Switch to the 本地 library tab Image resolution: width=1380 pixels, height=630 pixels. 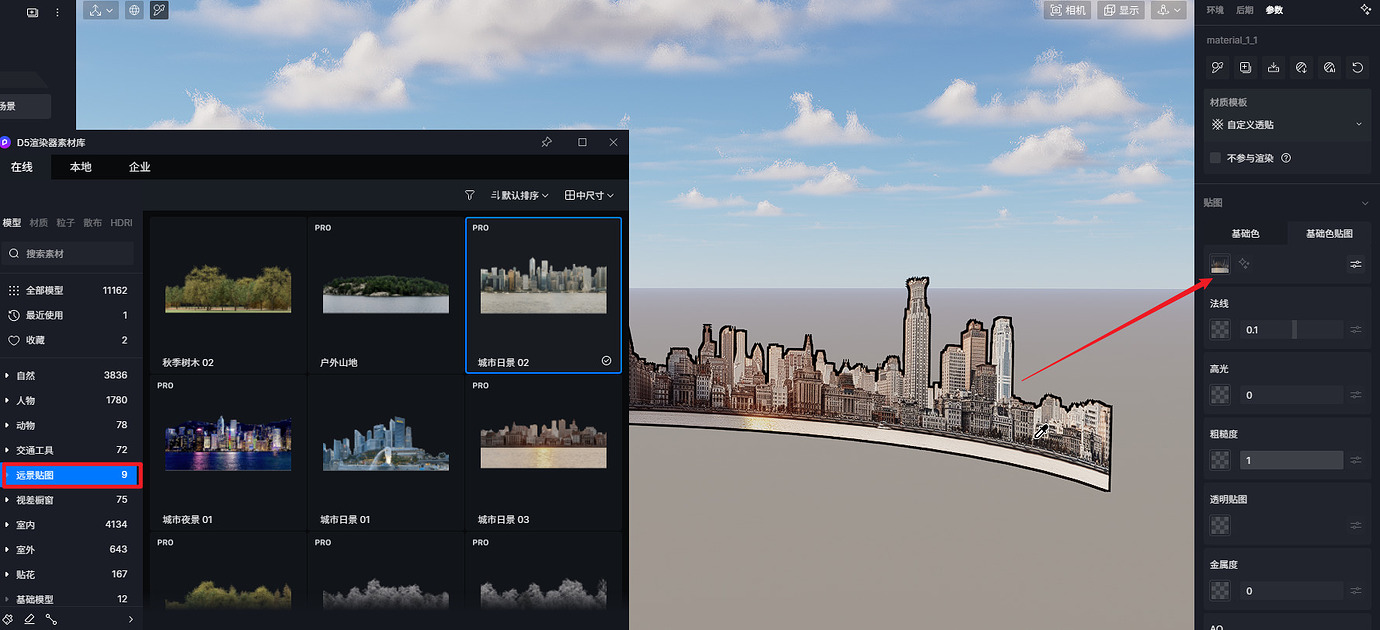[x=81, y=167]
